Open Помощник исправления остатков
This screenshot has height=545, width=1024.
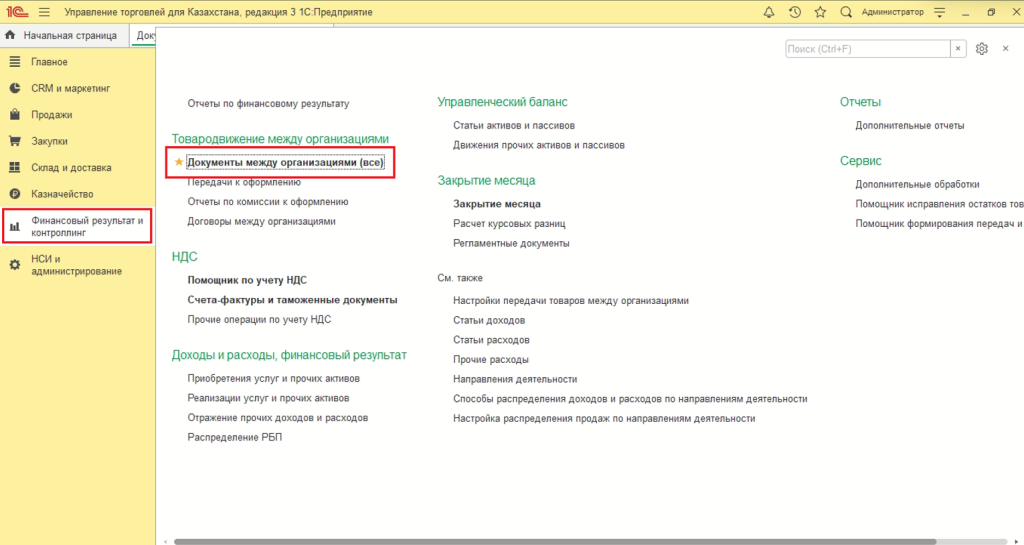tap(940, 204)
